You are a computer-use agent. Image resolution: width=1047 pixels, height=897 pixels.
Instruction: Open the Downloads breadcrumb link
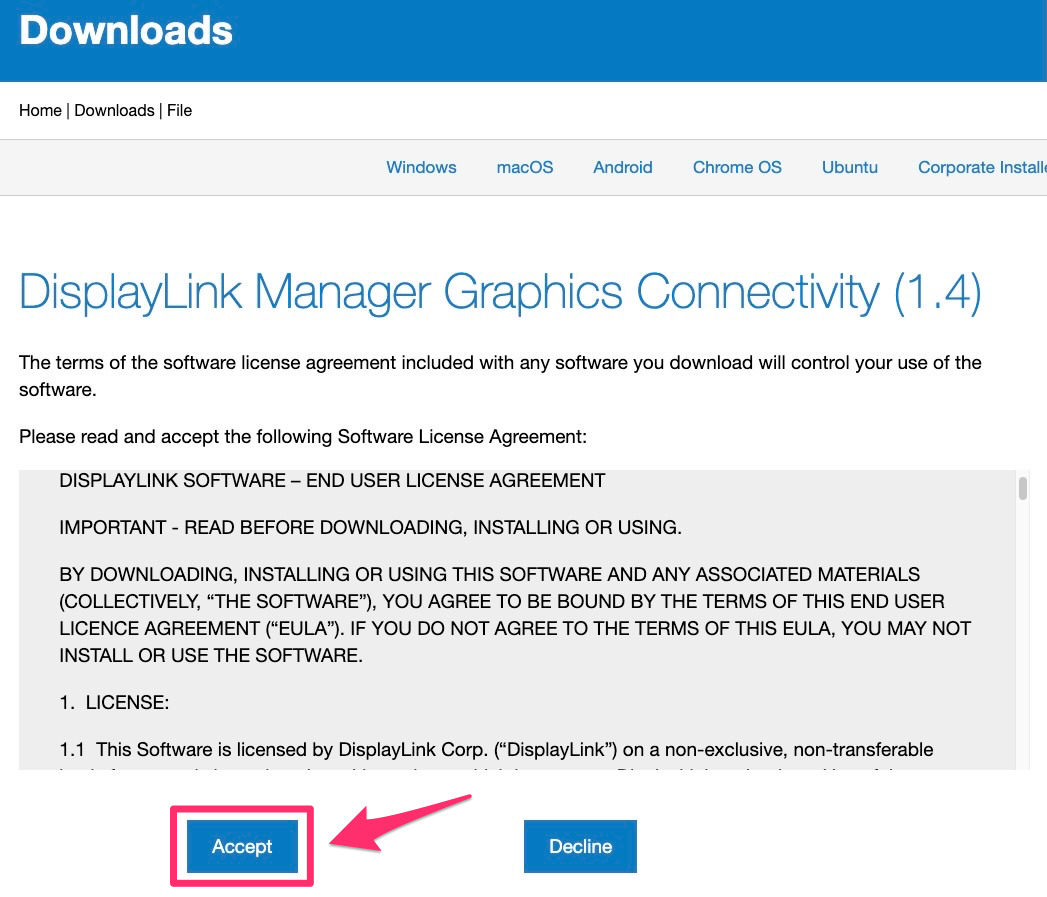114,110
